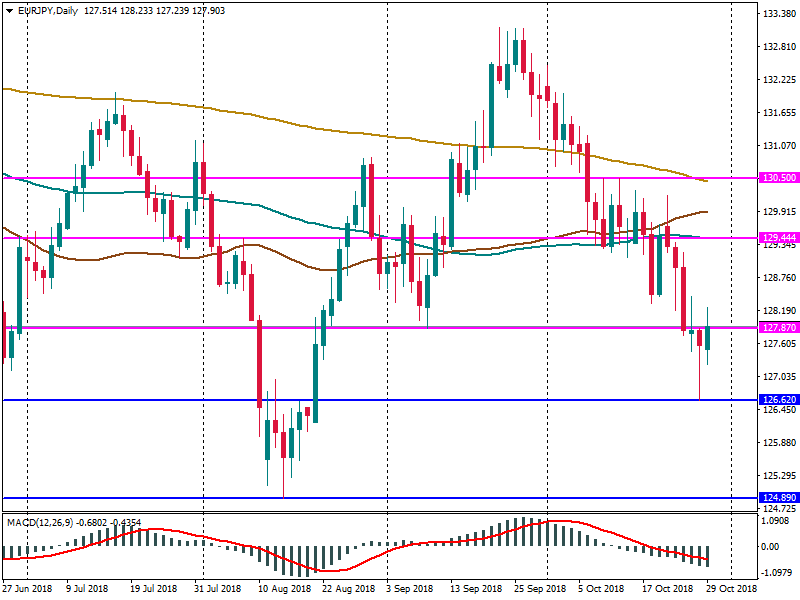The width and height of the screenshot is (800, 600).
Task: Select the magenta 130.500 price label
Action: point(777,177)
